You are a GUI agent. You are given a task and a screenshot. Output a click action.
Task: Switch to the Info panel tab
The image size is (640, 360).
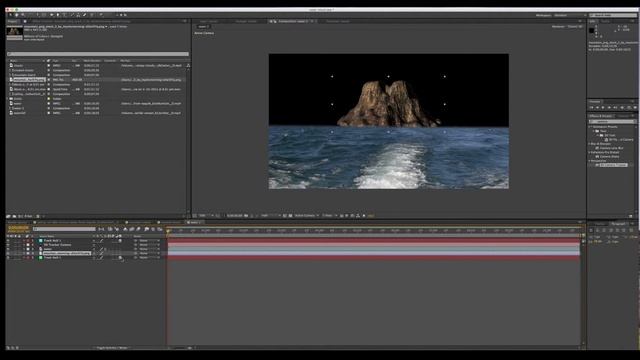point(592,21)
